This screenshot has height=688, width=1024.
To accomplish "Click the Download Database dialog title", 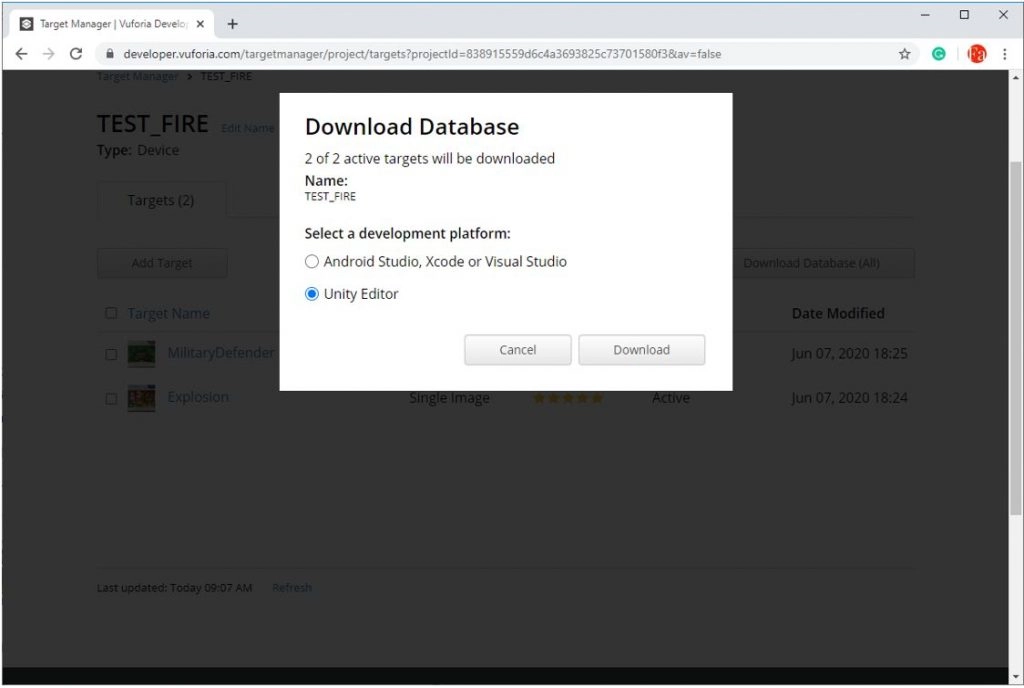I will click(x=412, y=127).
